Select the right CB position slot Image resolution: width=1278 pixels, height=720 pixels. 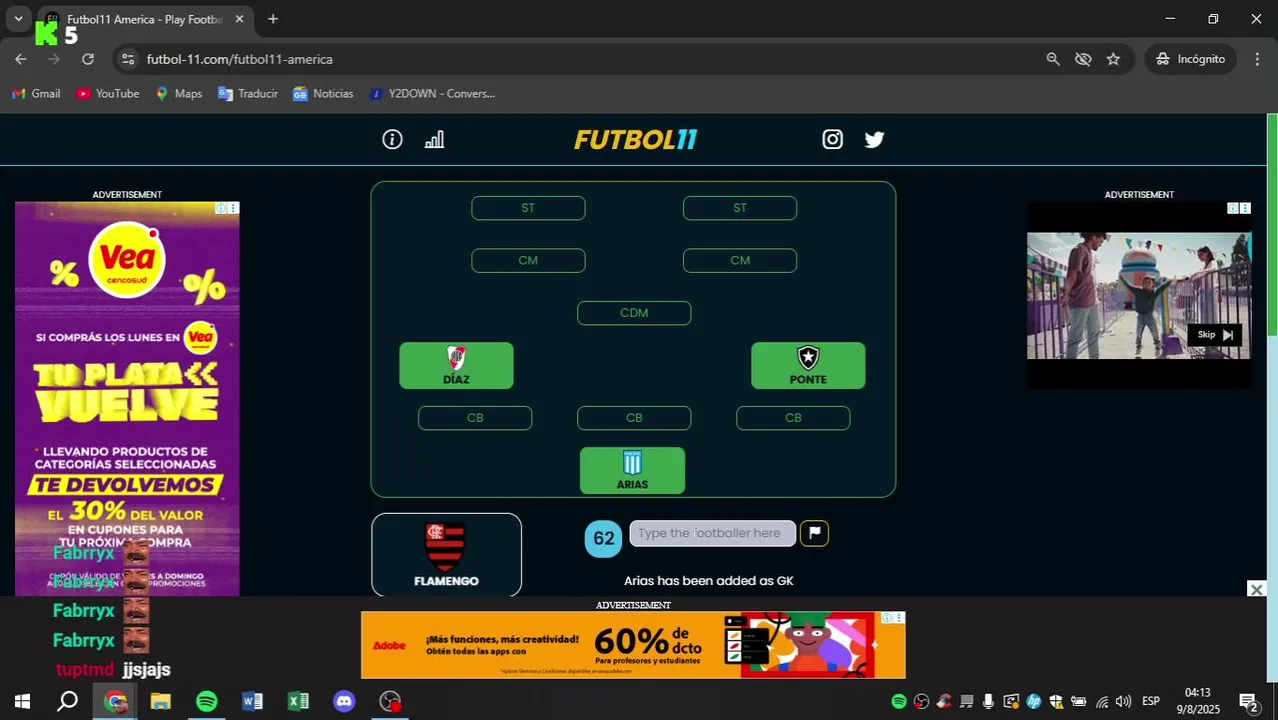(793, 418)
